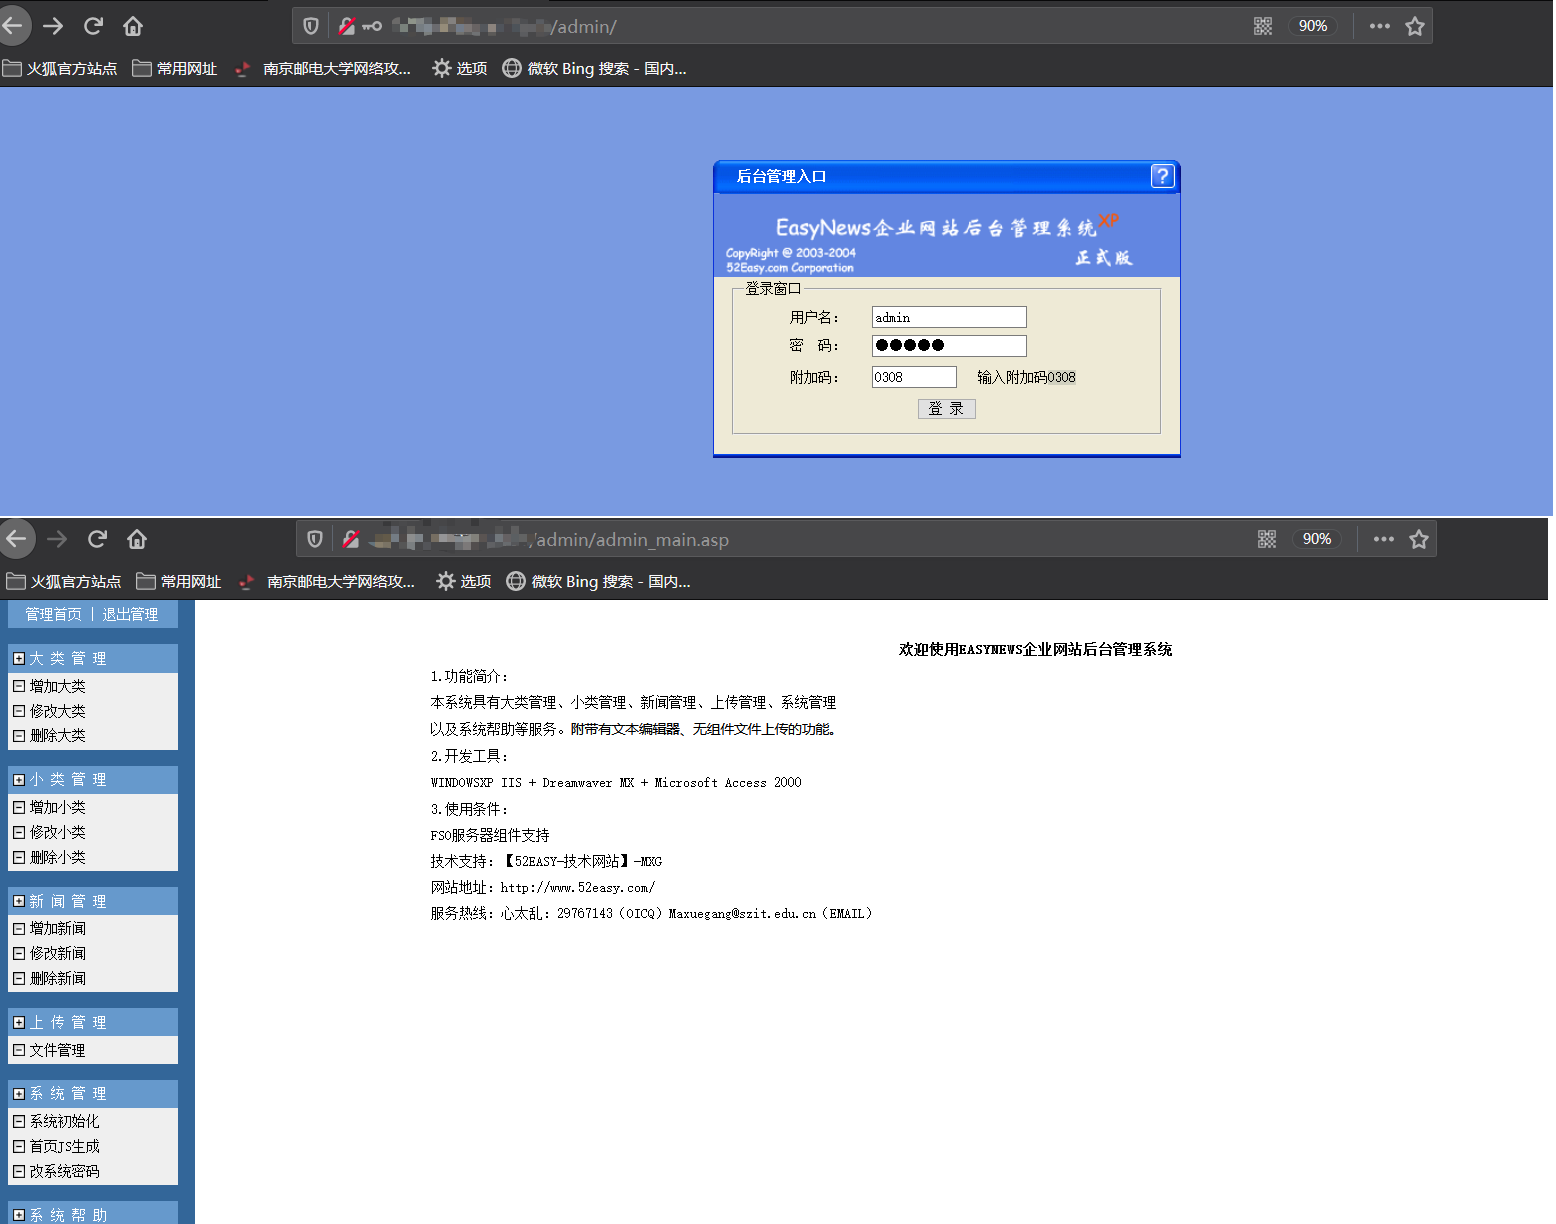Image resolution: width=1556 pixels, height=1224 pixels.
Task: Open 选项 bookmark in top browser
Action: pyautogui.click(x=460, y=68)
